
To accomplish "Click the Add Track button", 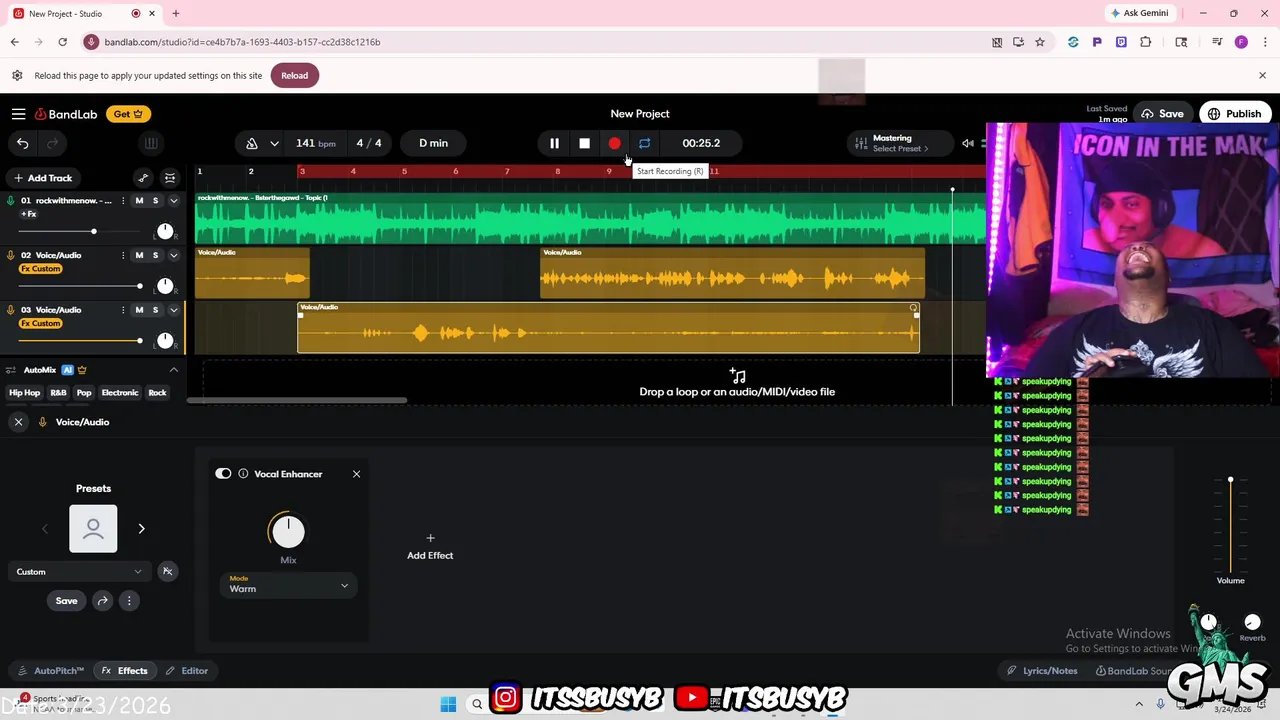I will (42, 178).
